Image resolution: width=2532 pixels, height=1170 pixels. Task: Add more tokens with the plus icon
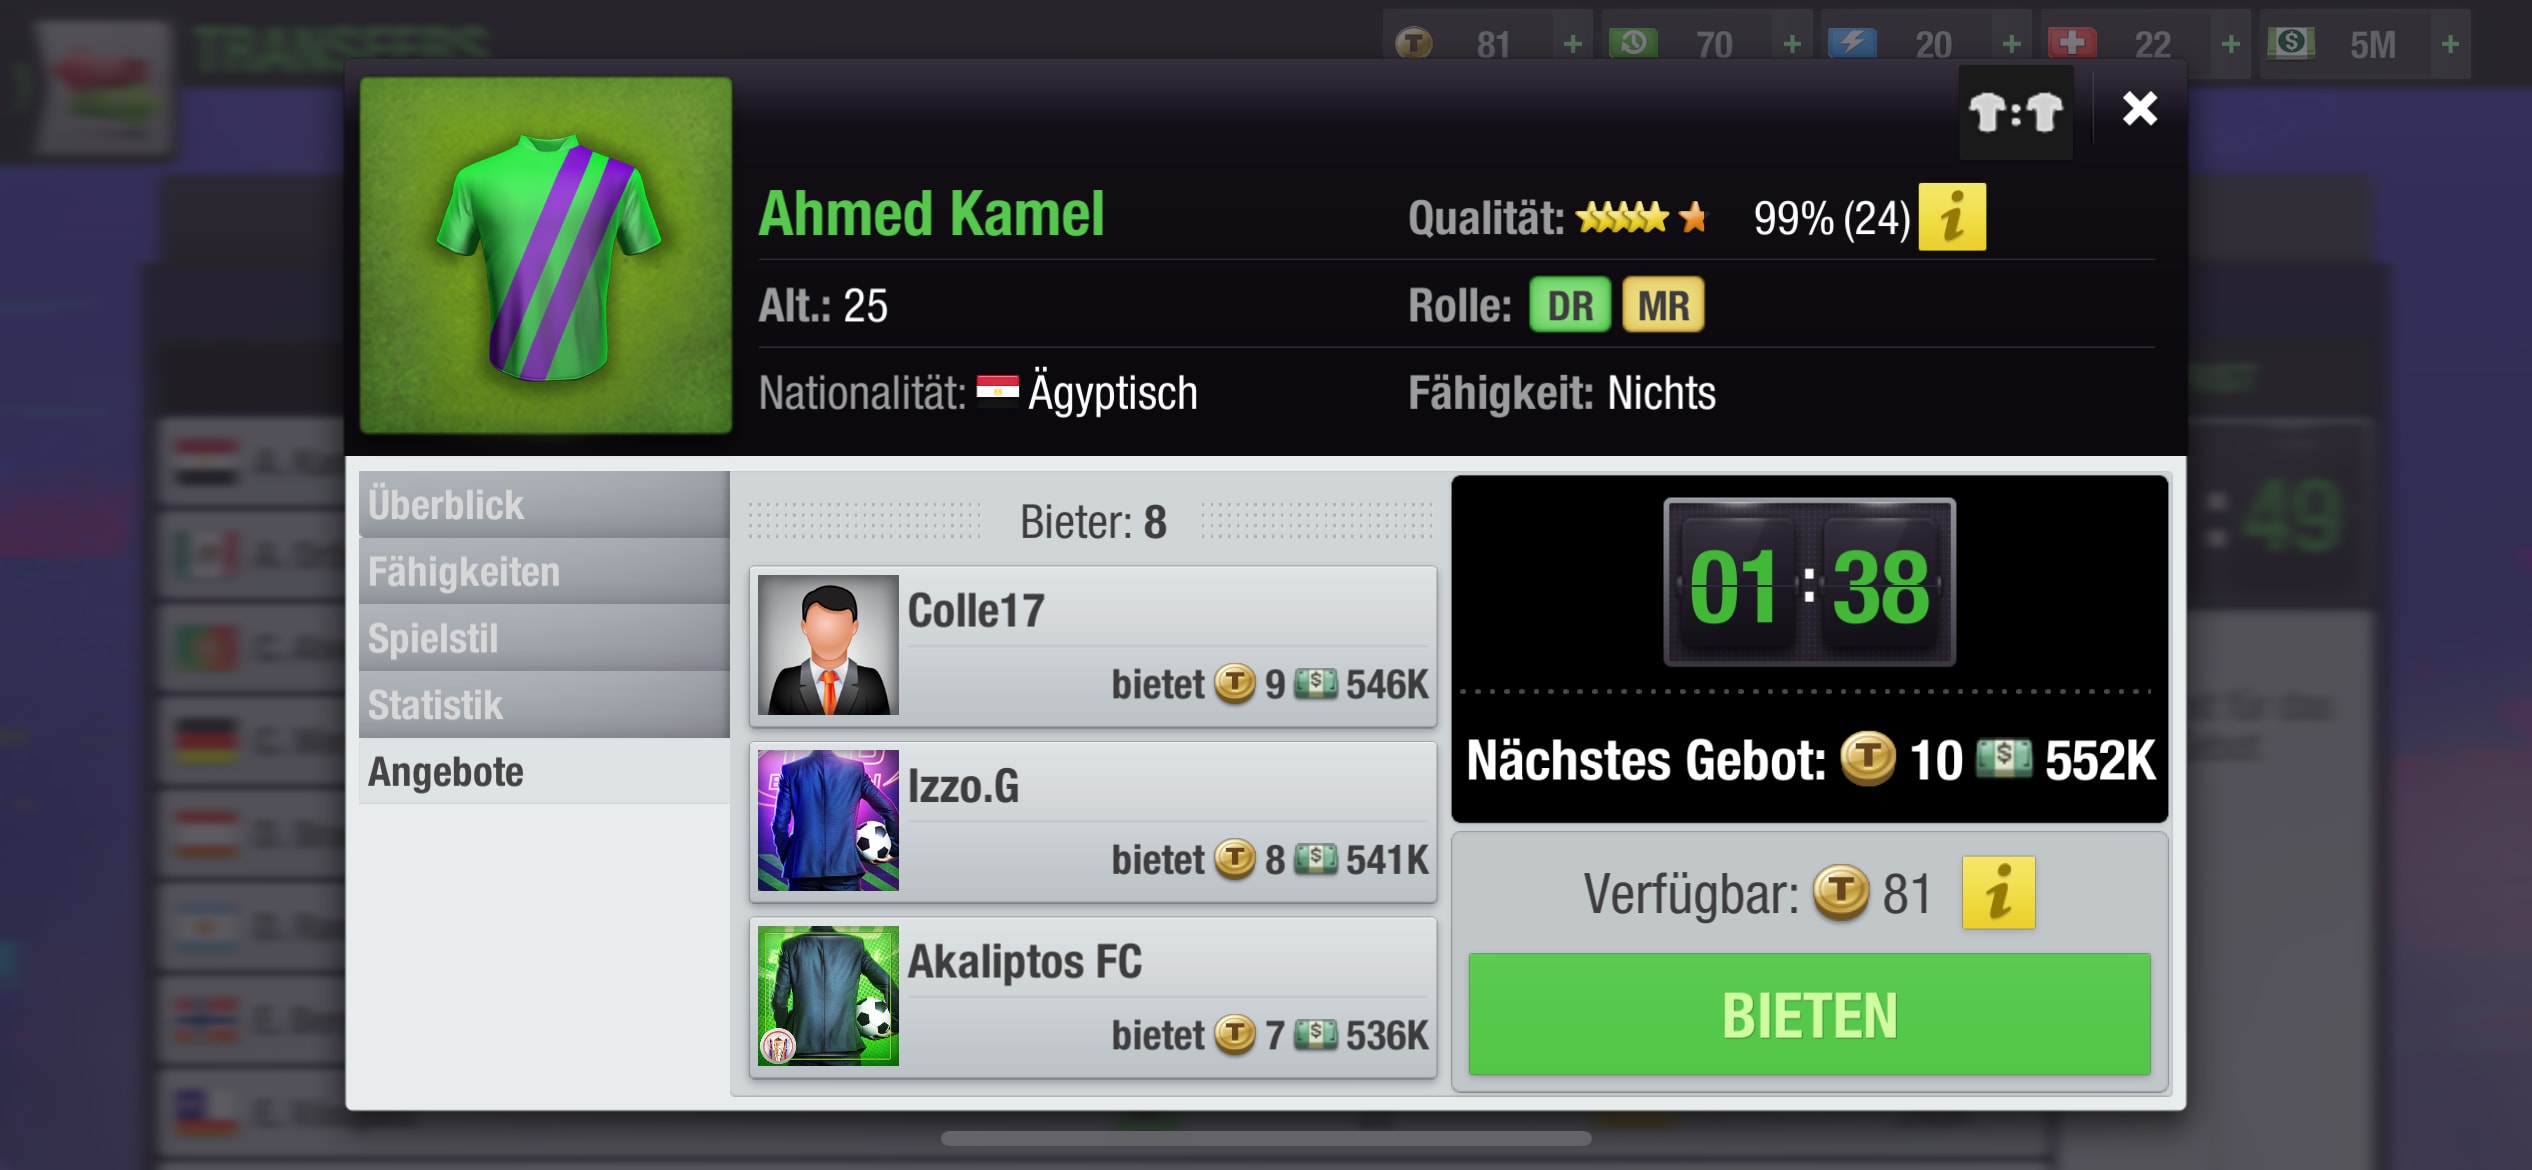tap(1572, 44)
